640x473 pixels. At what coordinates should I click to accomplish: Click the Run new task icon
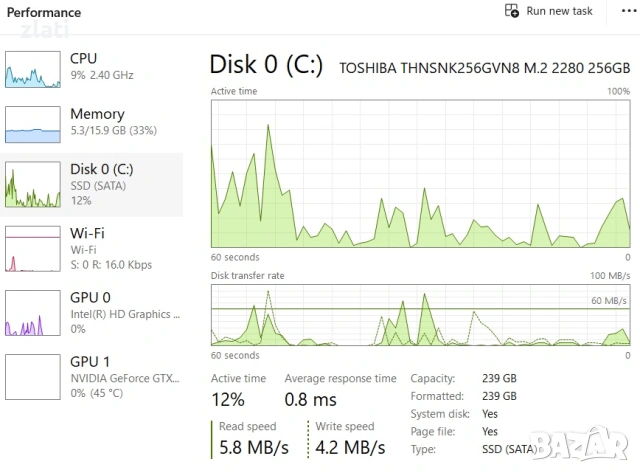511,11
